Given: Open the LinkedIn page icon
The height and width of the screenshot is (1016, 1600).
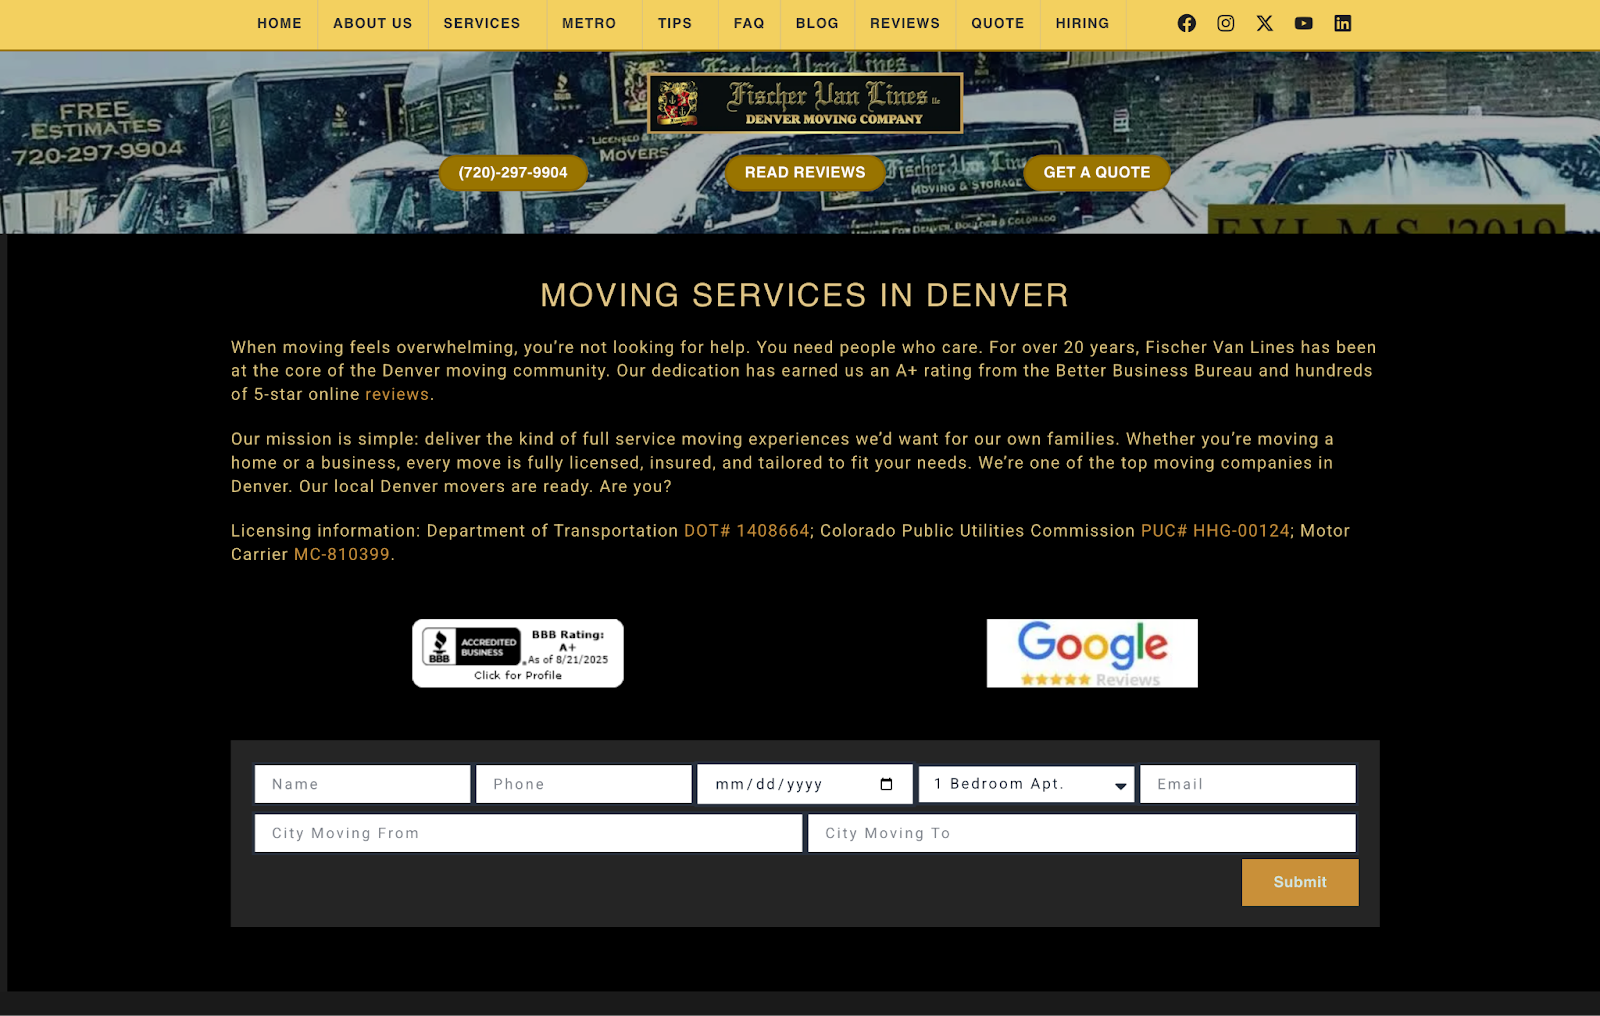Looking at the screenshot, I should click(1342, 23).
